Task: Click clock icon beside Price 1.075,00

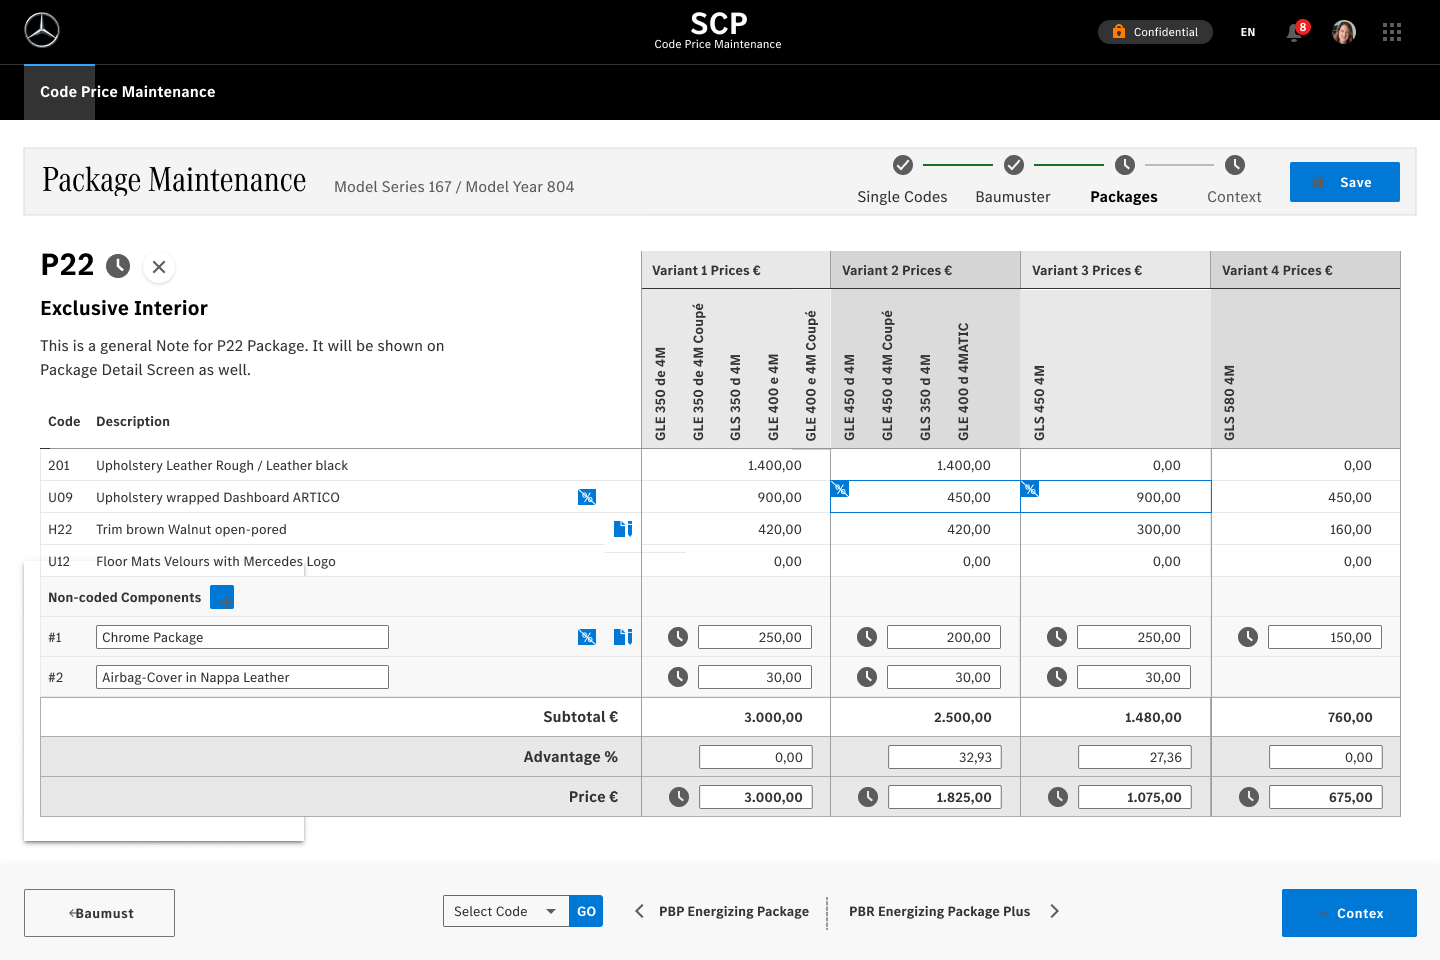Action: (1058, 797)
